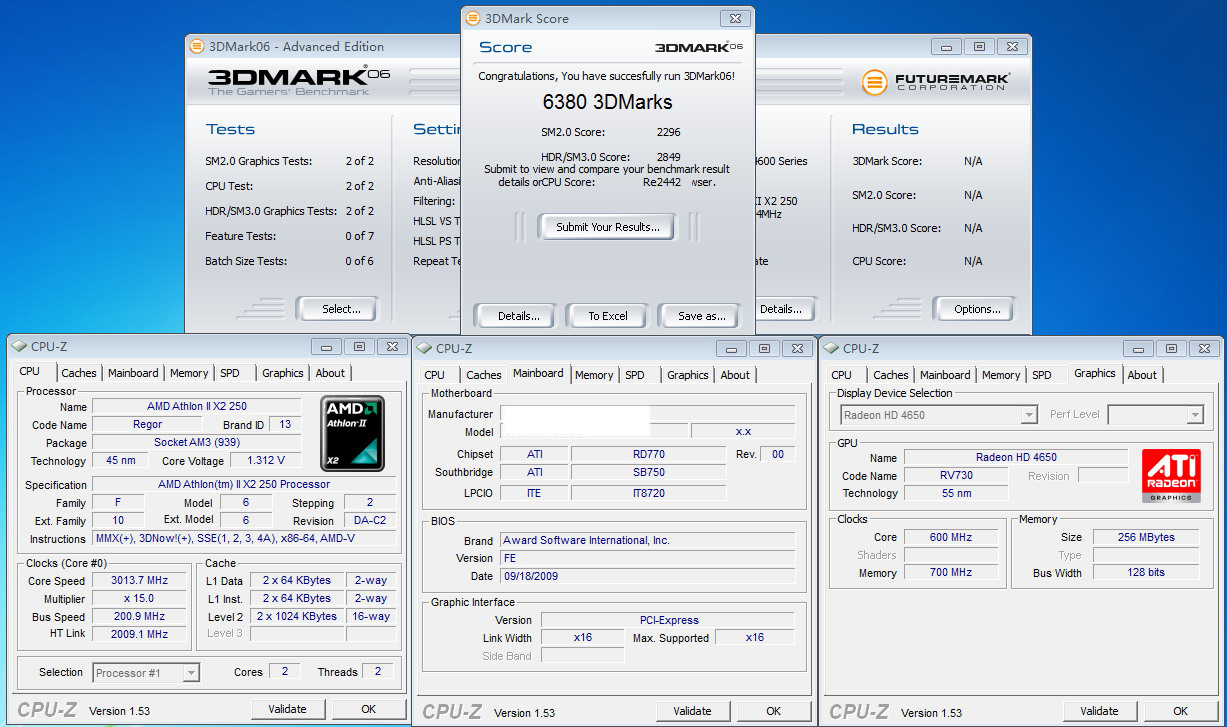Click the right CPU-Z window title icon
The height and width of the screenshot is (727, 1227).
coord(832,348)
